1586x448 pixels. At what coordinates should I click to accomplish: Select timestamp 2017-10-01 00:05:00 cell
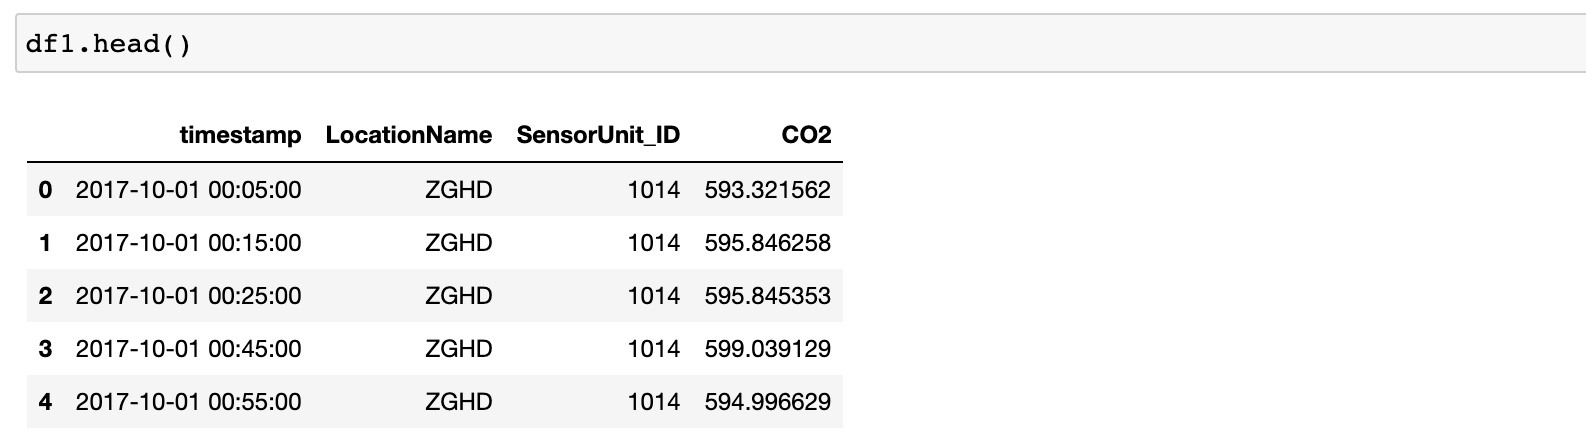[188, 190]
